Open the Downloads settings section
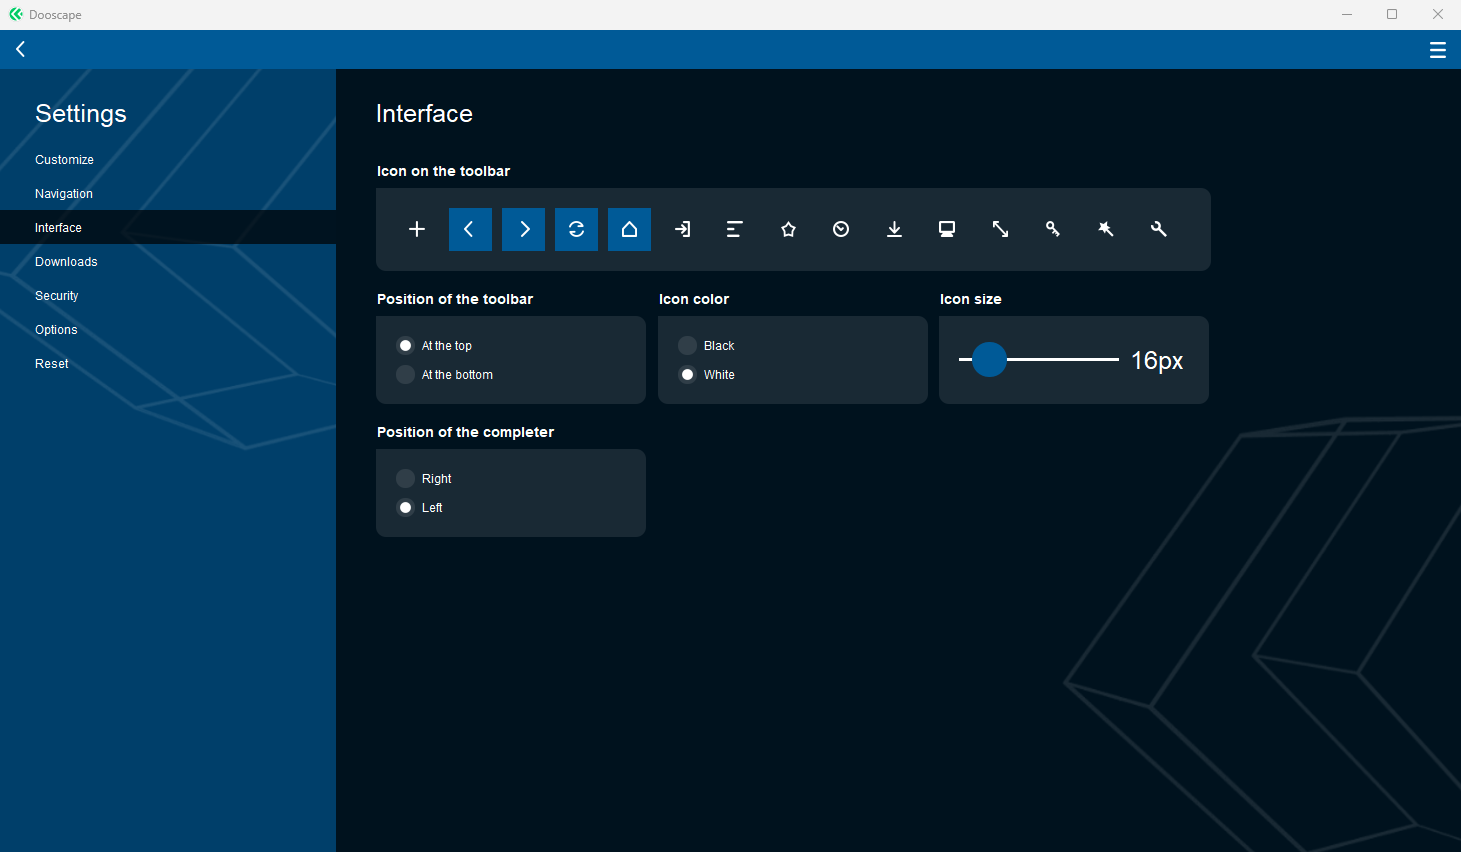 (x=66, y=262)
